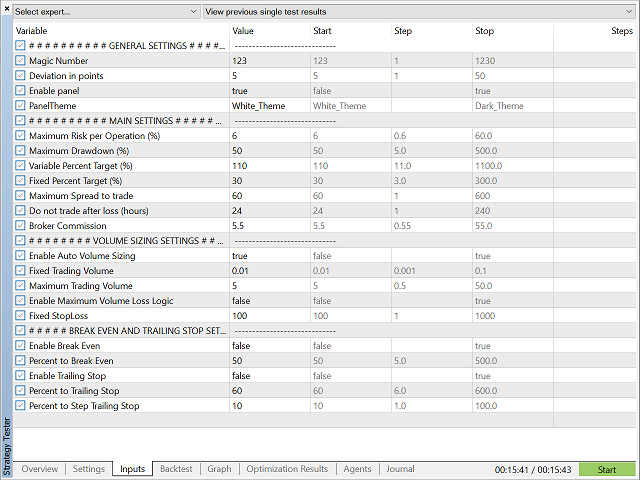Click the Stop column header

tap(513, 31)
